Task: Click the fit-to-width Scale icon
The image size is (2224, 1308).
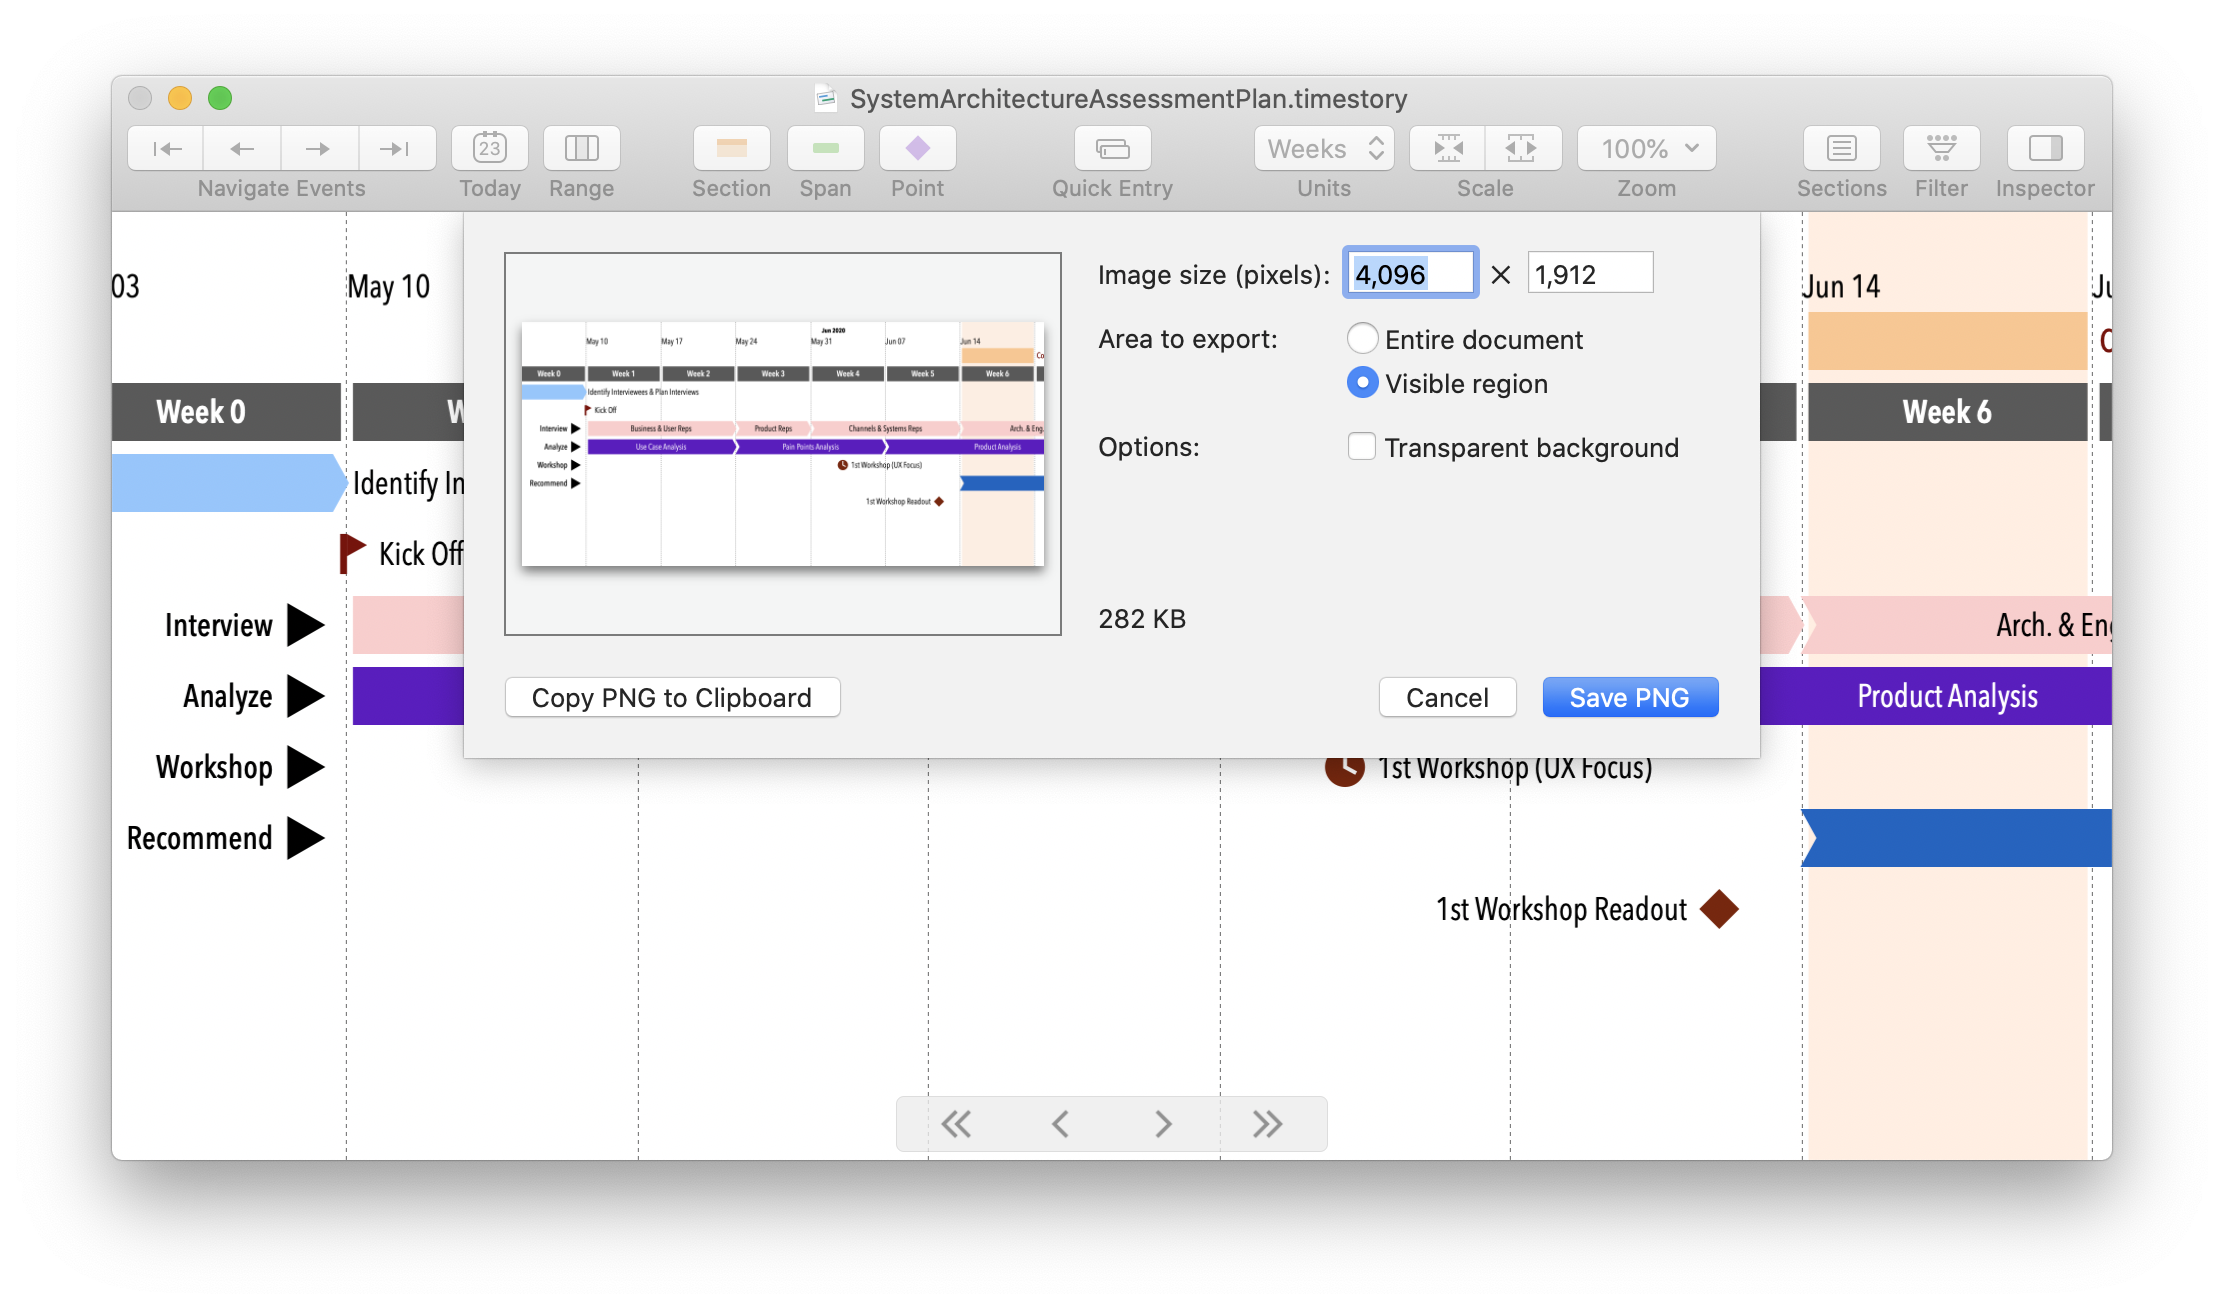Action: point(1523,148)
